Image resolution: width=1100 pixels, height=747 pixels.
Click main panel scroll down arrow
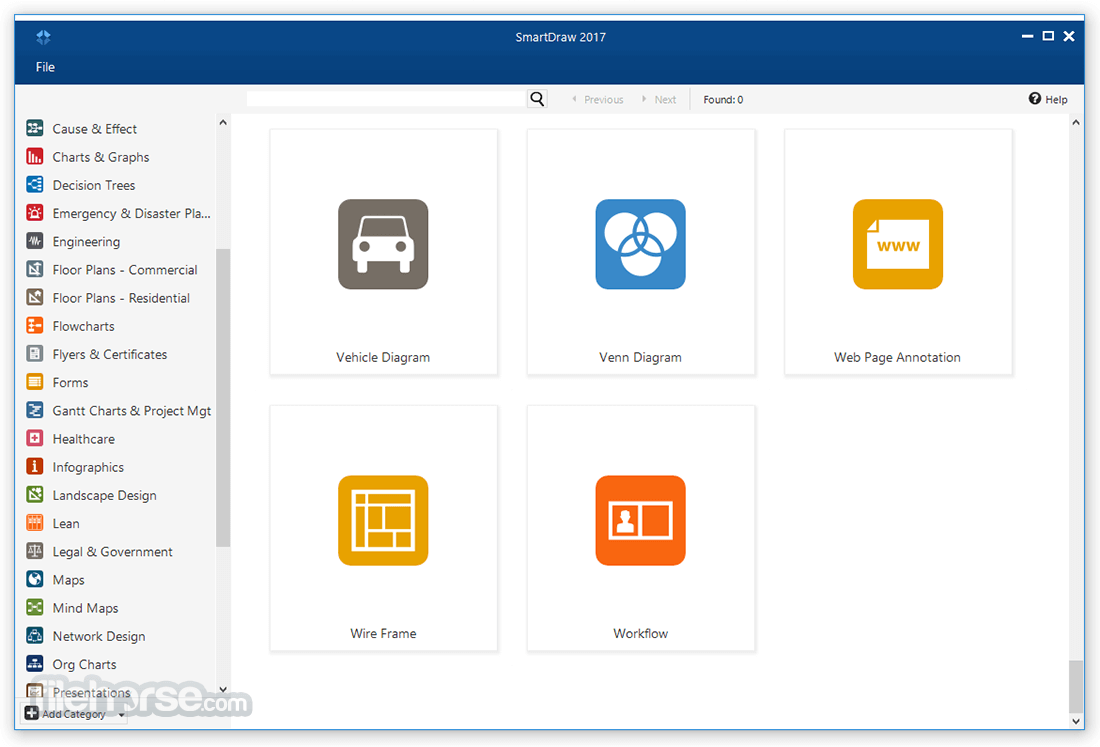point(1075,720)
